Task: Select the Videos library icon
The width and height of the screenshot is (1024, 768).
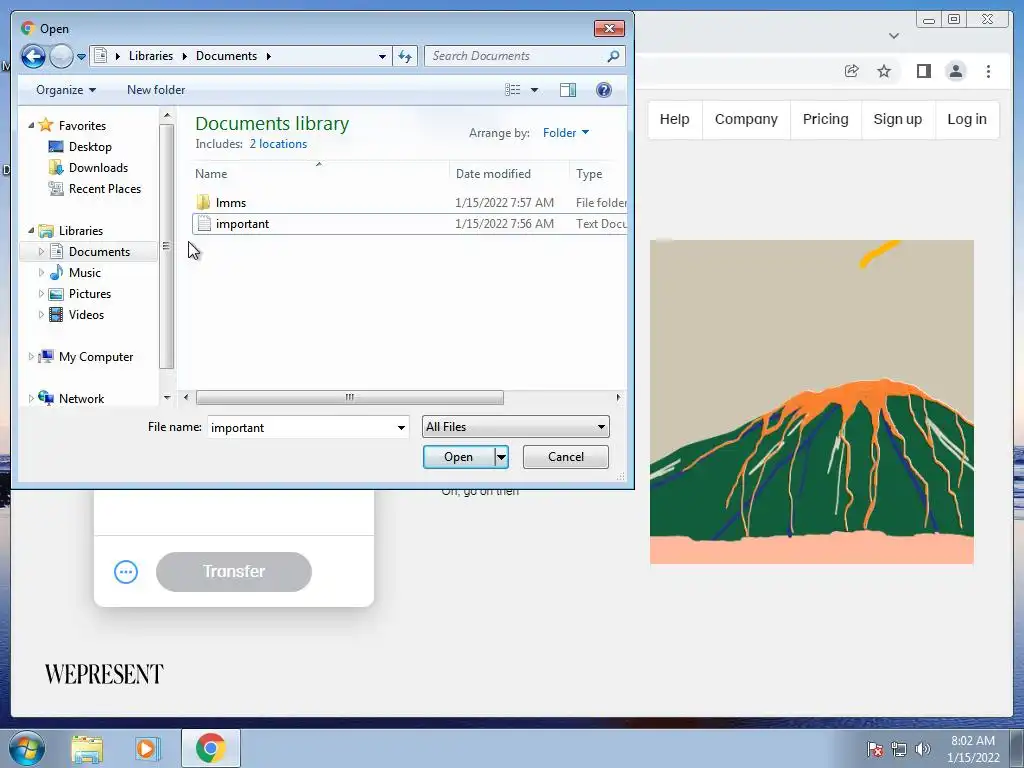Action: pos(56,315)
